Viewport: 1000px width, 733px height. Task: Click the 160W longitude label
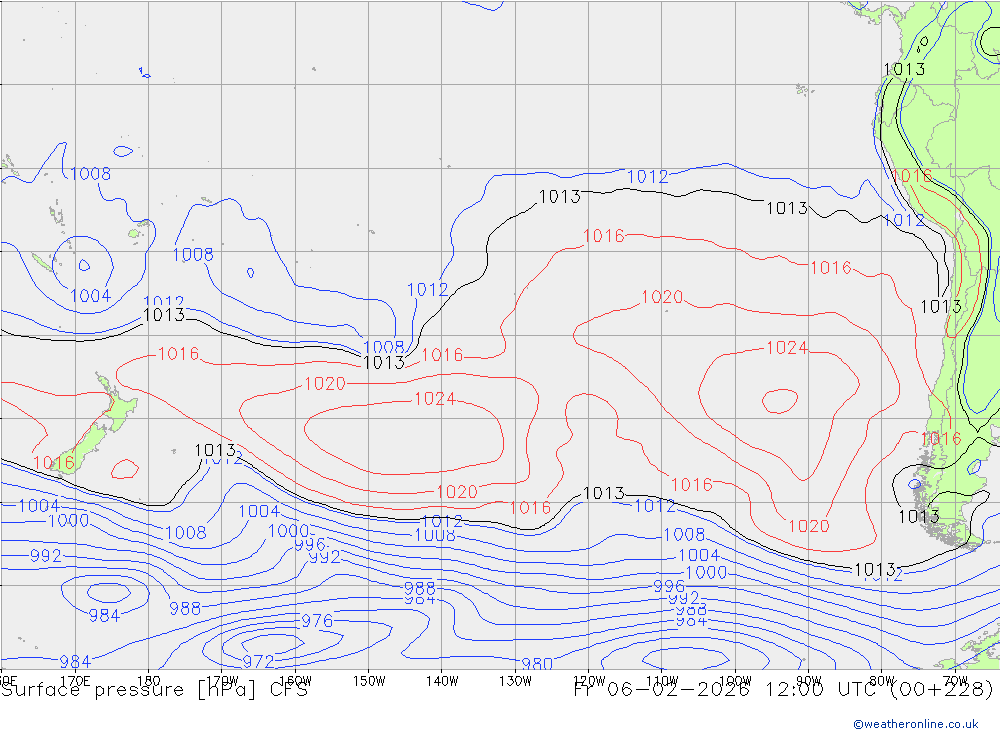tap(295, 681)
